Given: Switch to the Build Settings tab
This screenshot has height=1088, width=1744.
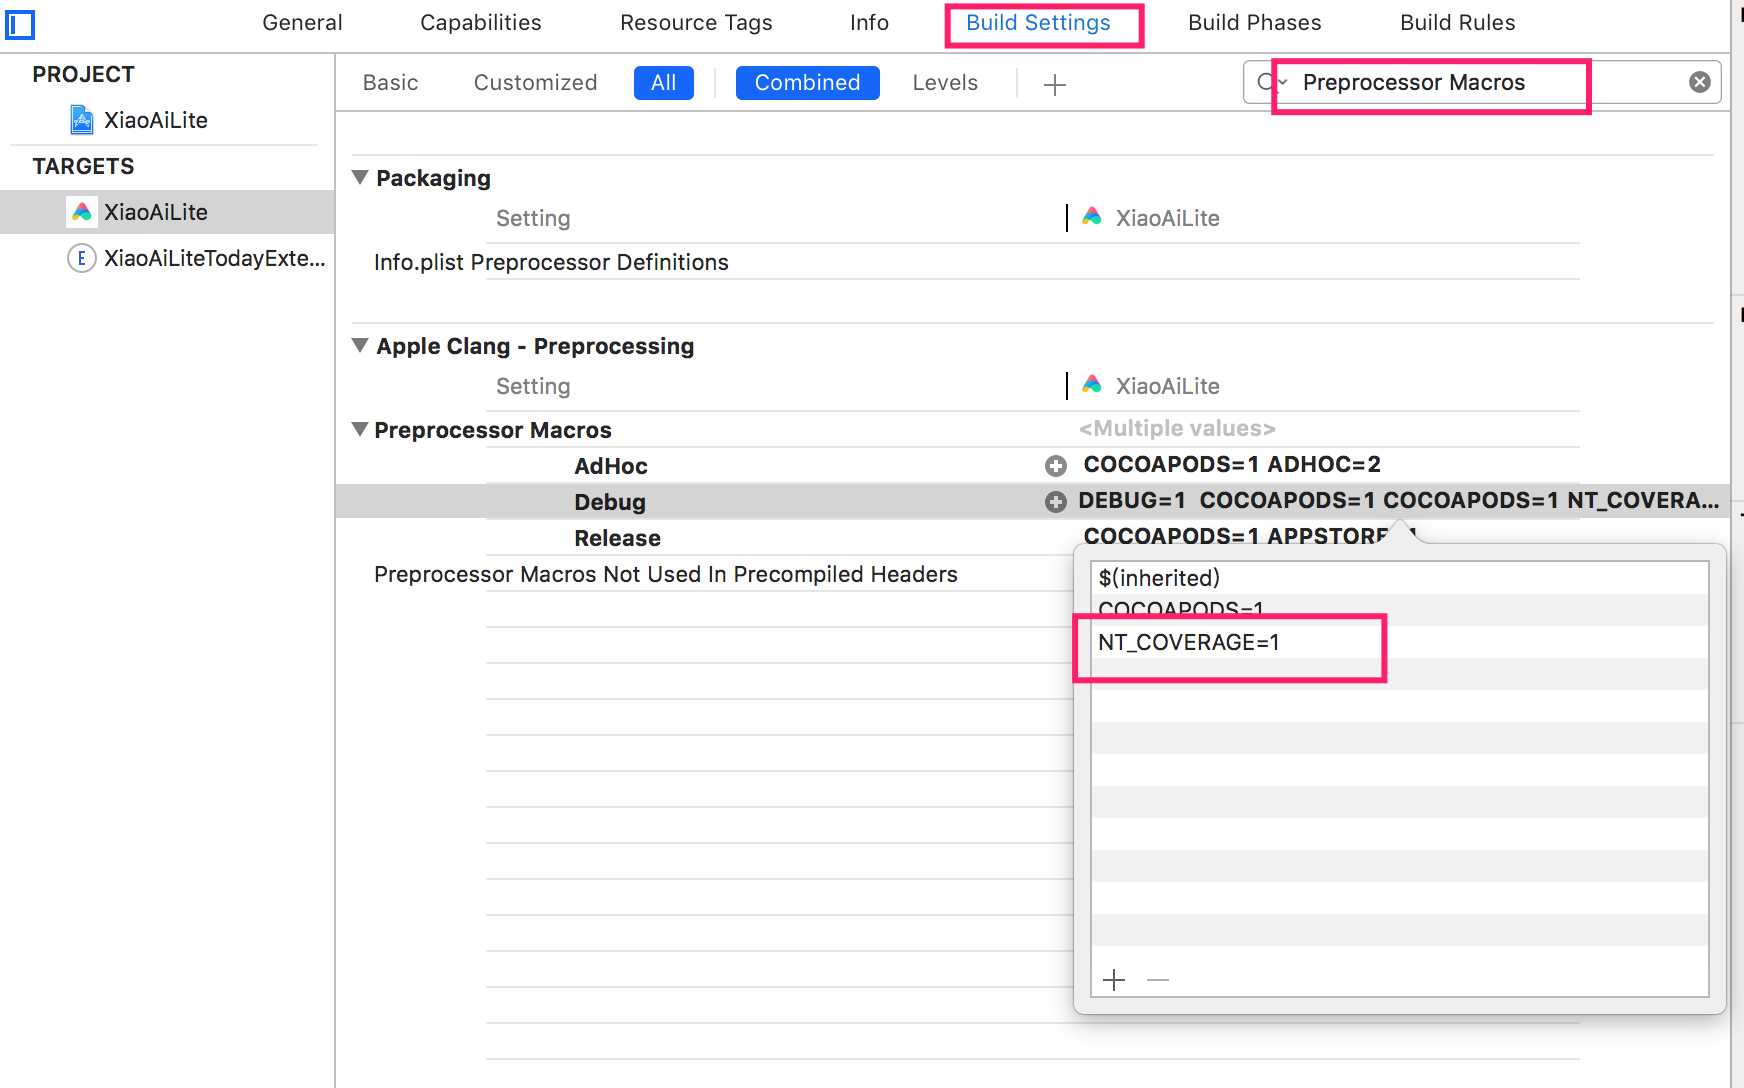Looking at the screenshot, I should pos(1038,23).
